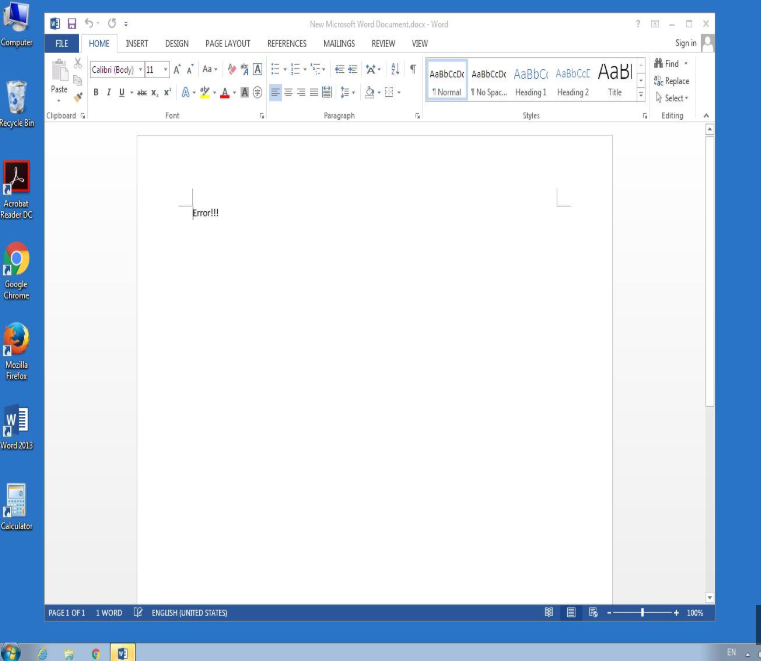Click the vertical scrollbar down arrow
The image size is (761, 661).
[710, 597]
